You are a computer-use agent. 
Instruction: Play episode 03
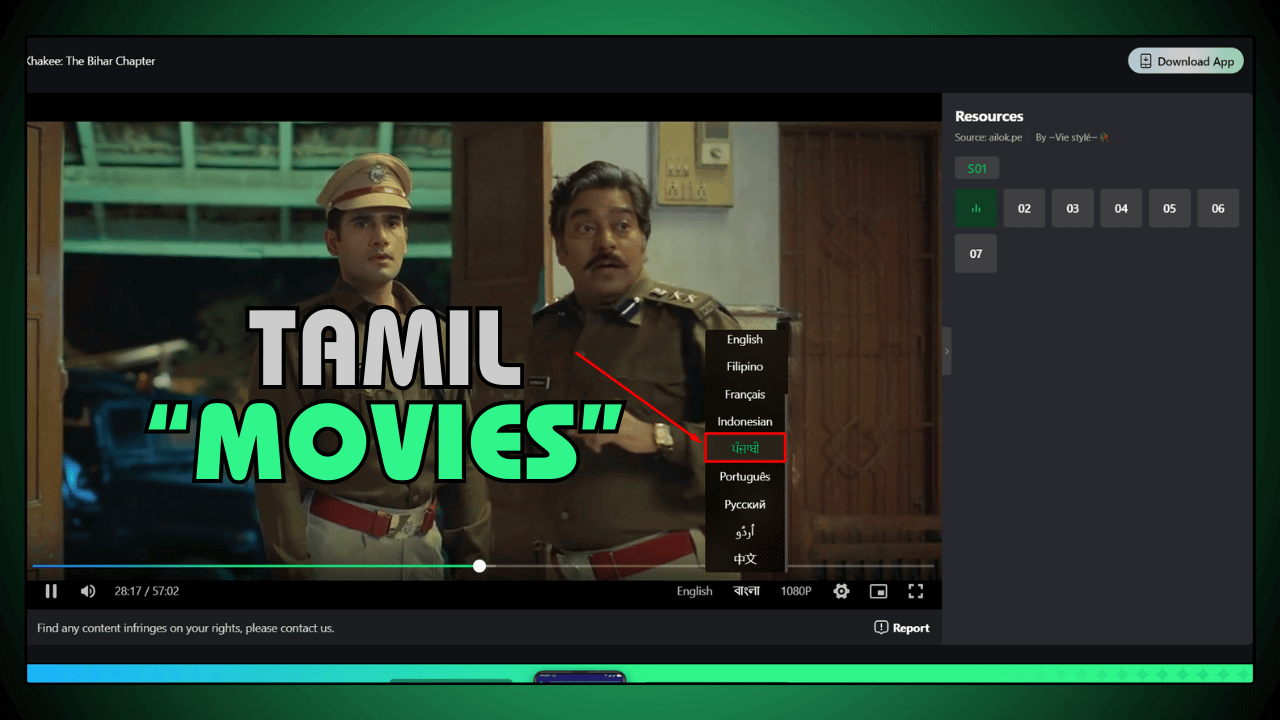coord(1073,208)
